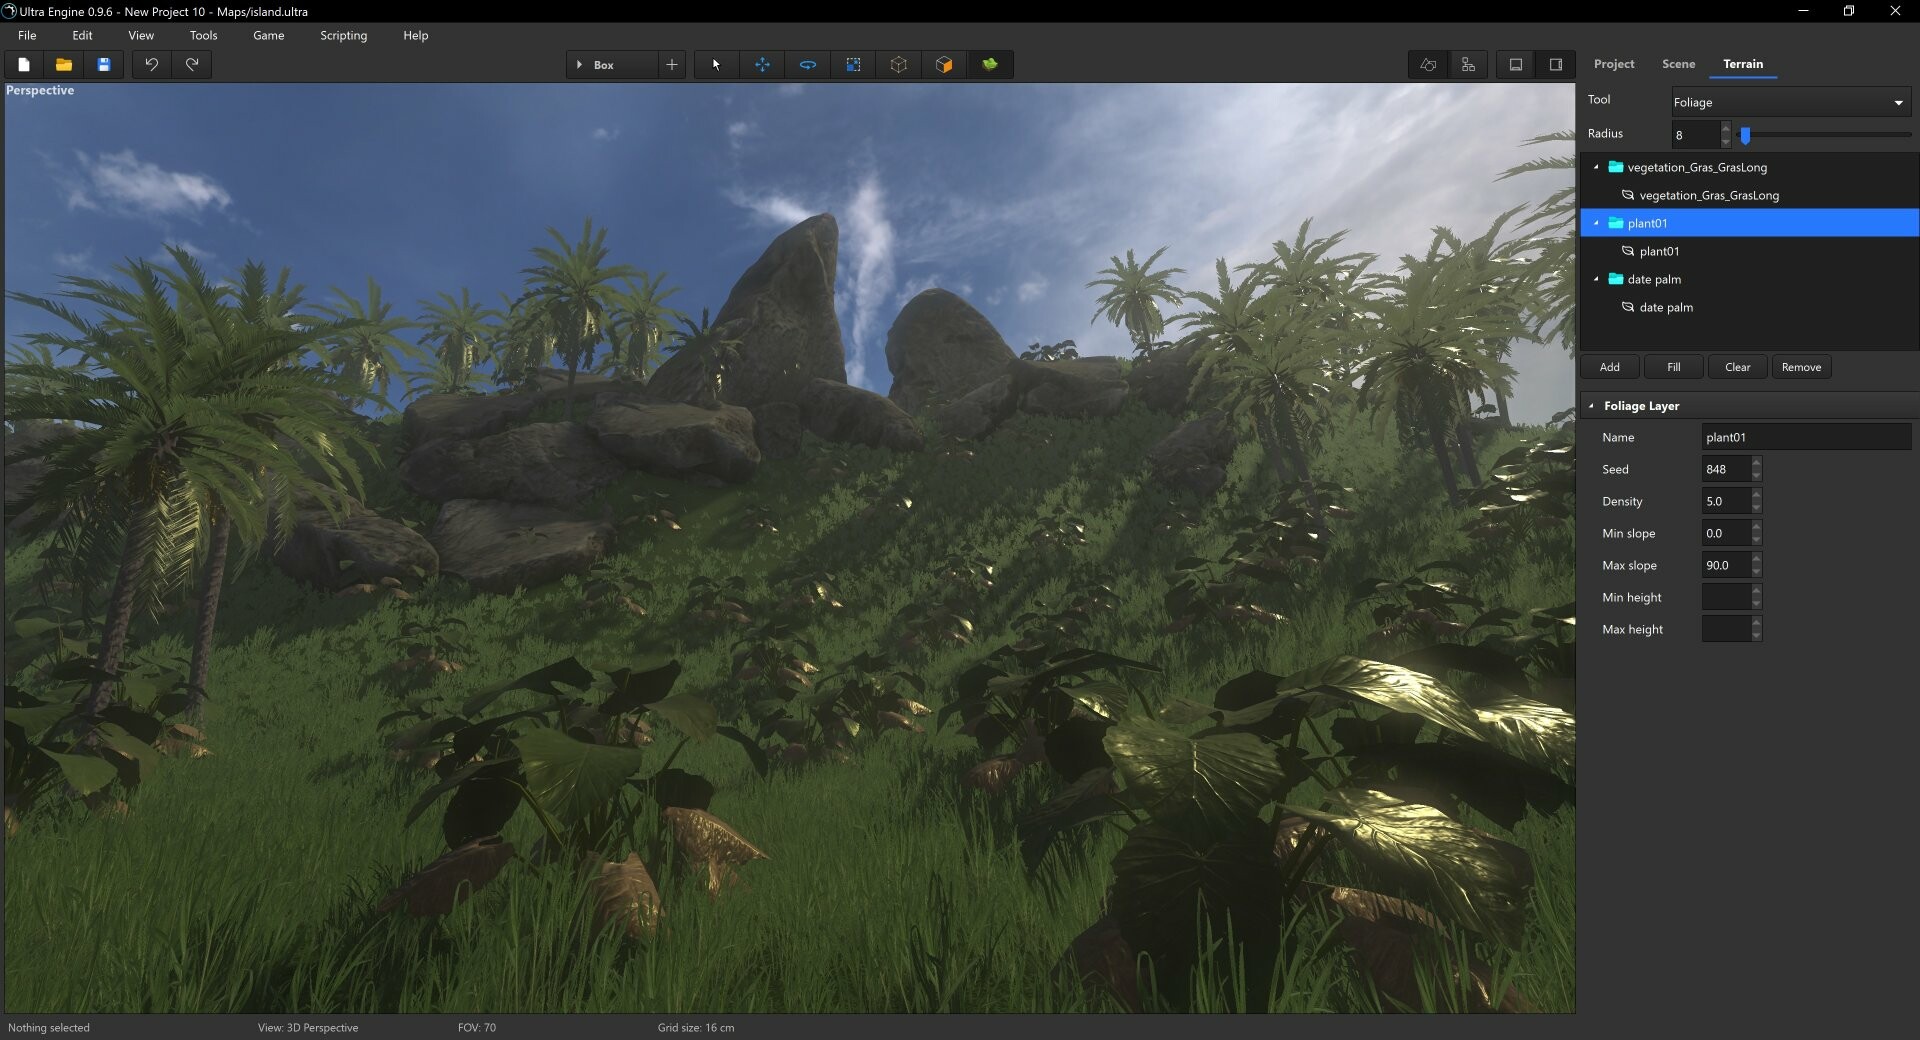The height and width of the screenshot is (1040, 1920).
Task: Select the arrow Select tool
Action: 716,65
